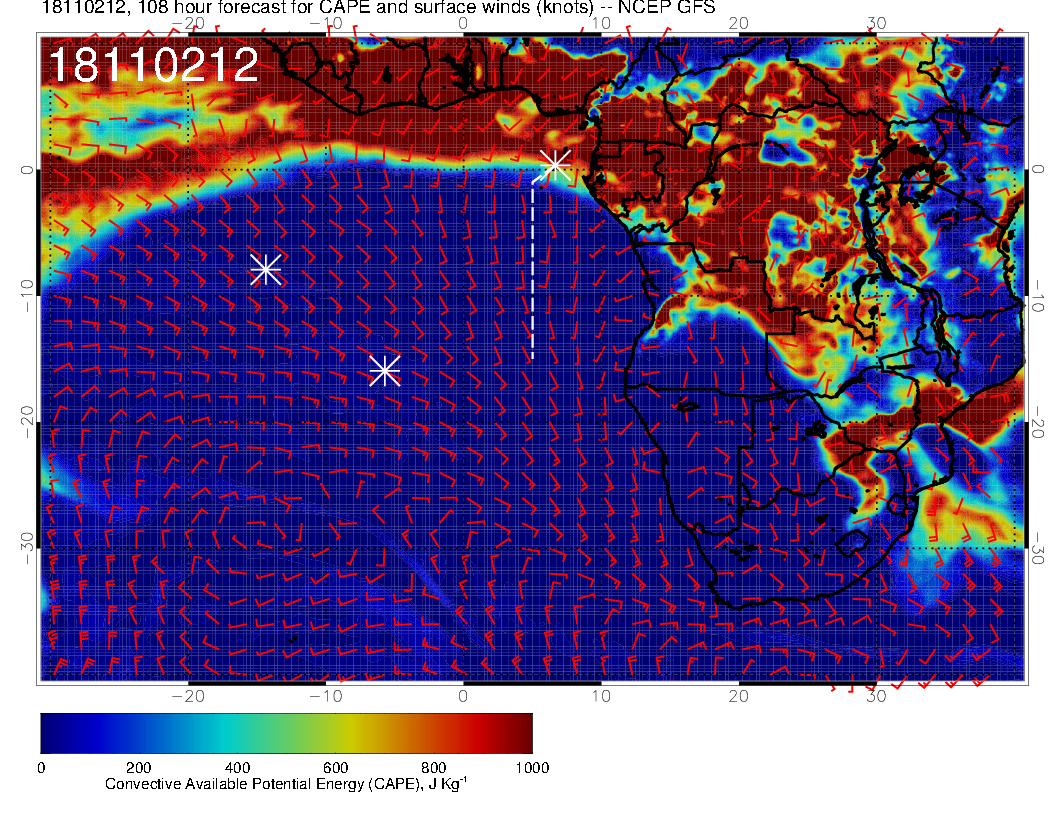Click the color bar label 1000
Screen dimensions: 1056x816
coord(532,768)
